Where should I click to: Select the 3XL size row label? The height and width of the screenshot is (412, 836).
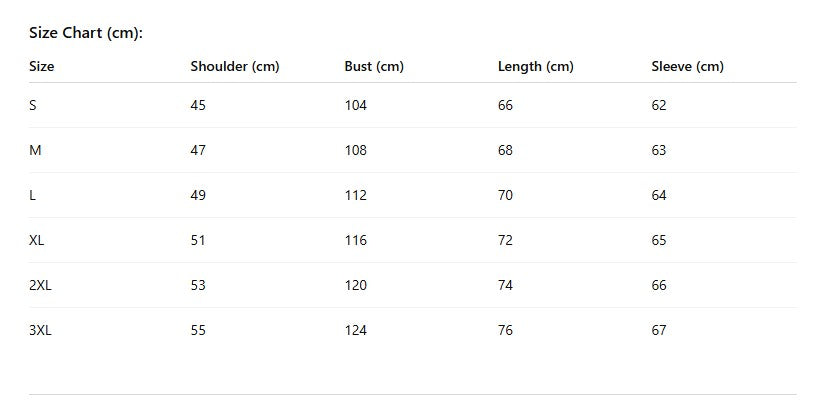[x=40, y=330]
